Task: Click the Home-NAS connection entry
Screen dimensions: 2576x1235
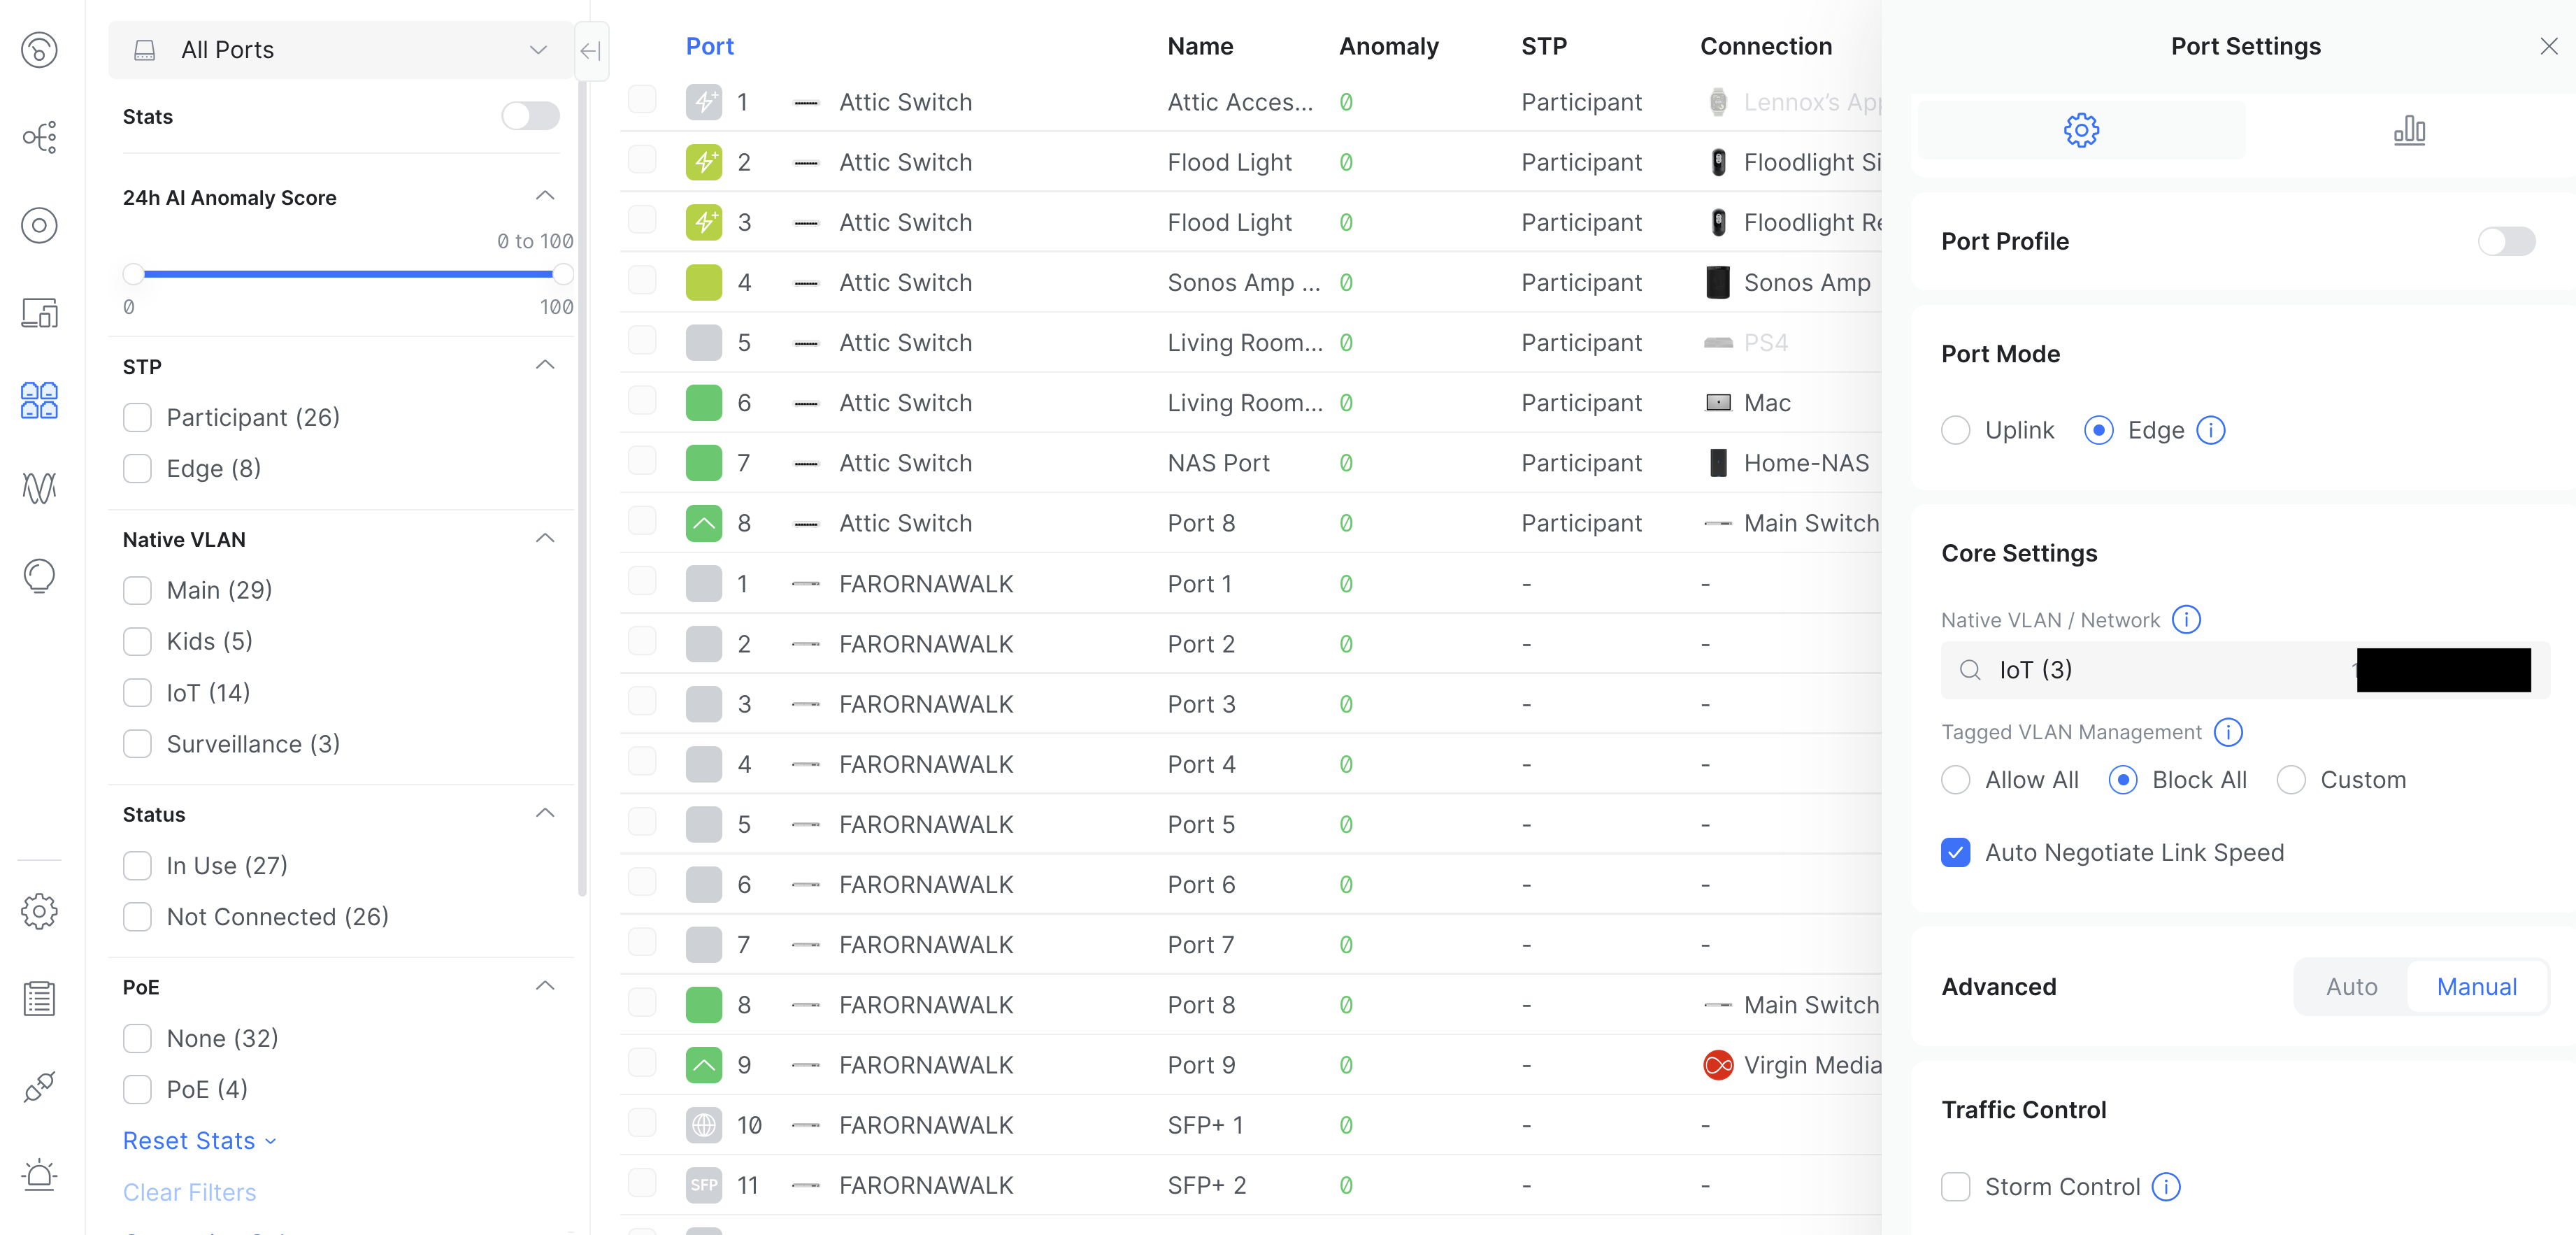Action: click(x=1788, y=463)
